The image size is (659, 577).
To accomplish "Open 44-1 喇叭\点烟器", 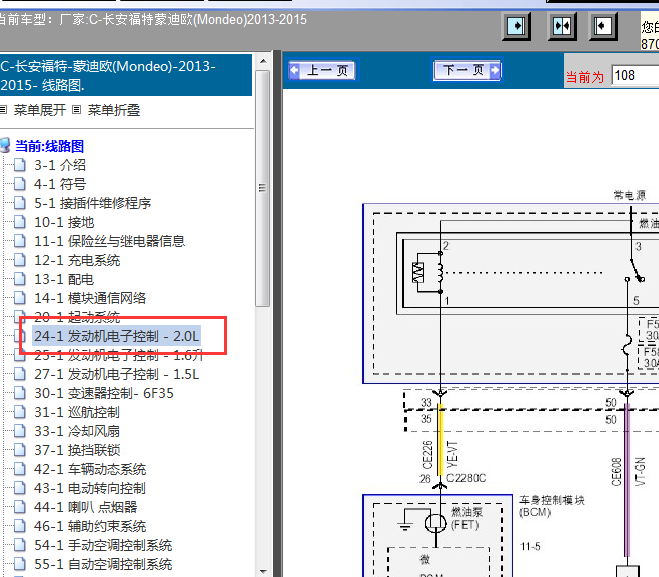I will click(x=86, y=507).
